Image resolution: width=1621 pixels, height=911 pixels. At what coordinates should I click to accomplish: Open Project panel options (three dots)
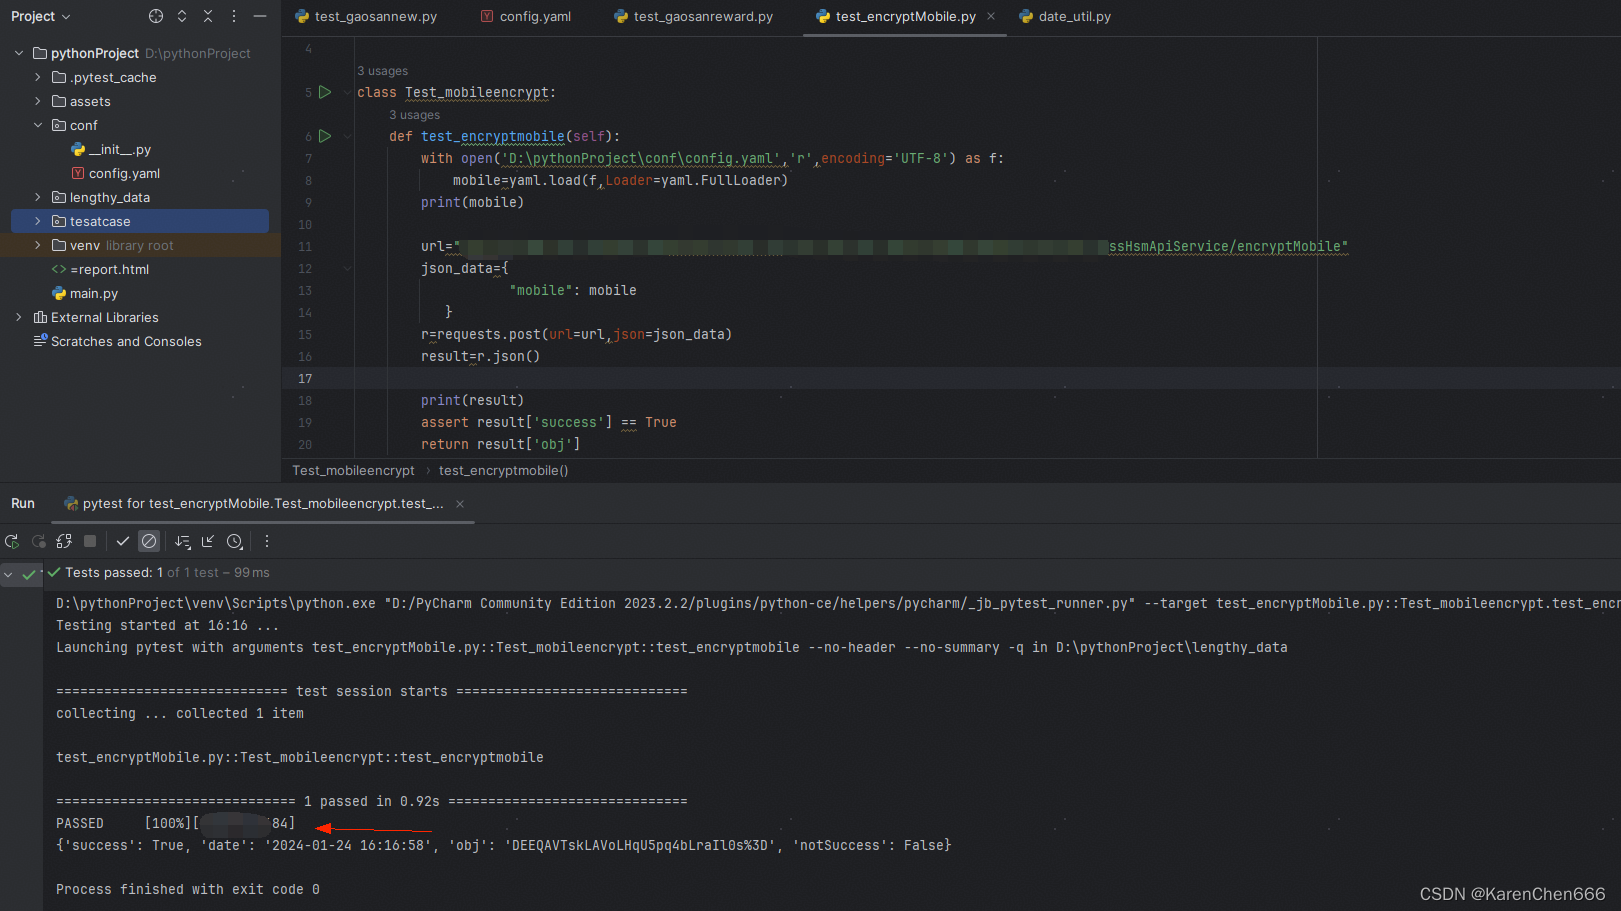(234, 16)
